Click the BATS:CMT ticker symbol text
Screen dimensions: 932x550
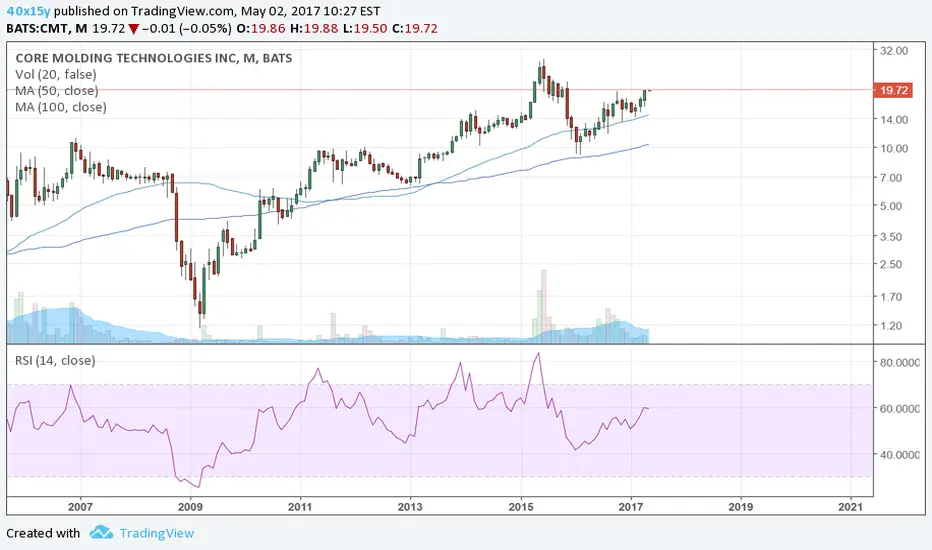click(38, 28)
